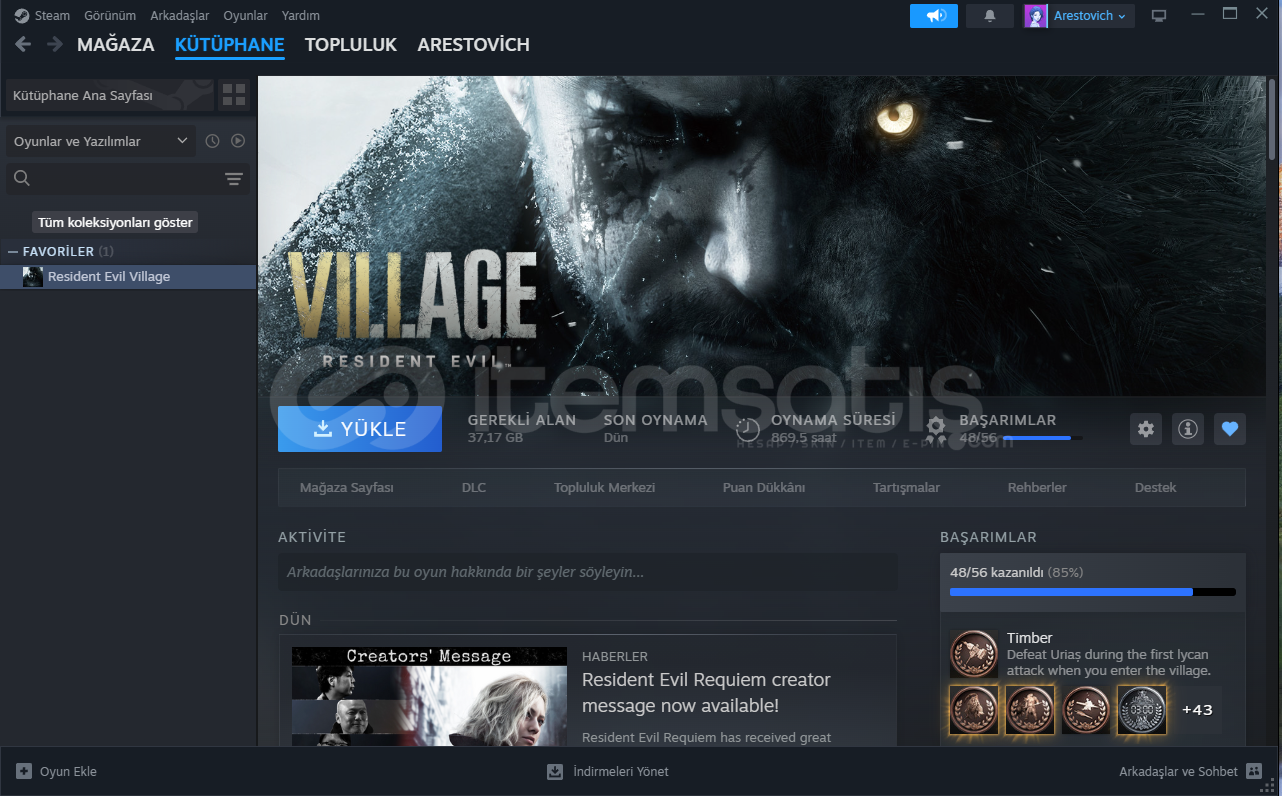This screenshot has height=796, width=1282.
Task: Select the third small achievement badge
Action: 1086,710
